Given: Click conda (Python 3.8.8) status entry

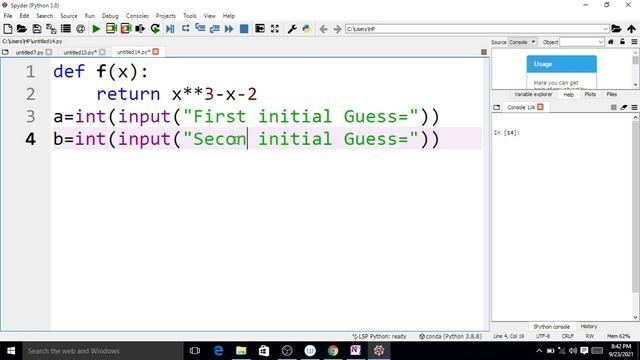Looking at the screenshot, I should click(x=450, y=336).
